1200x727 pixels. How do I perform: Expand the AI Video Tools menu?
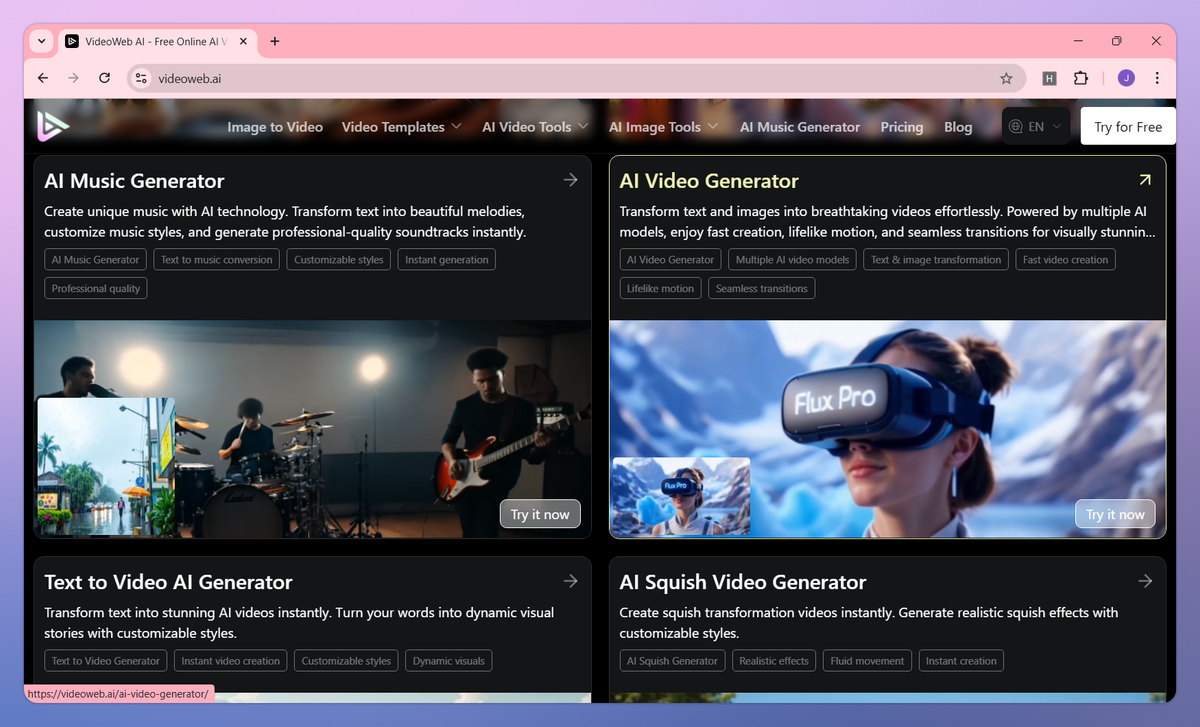coord(535,127)
